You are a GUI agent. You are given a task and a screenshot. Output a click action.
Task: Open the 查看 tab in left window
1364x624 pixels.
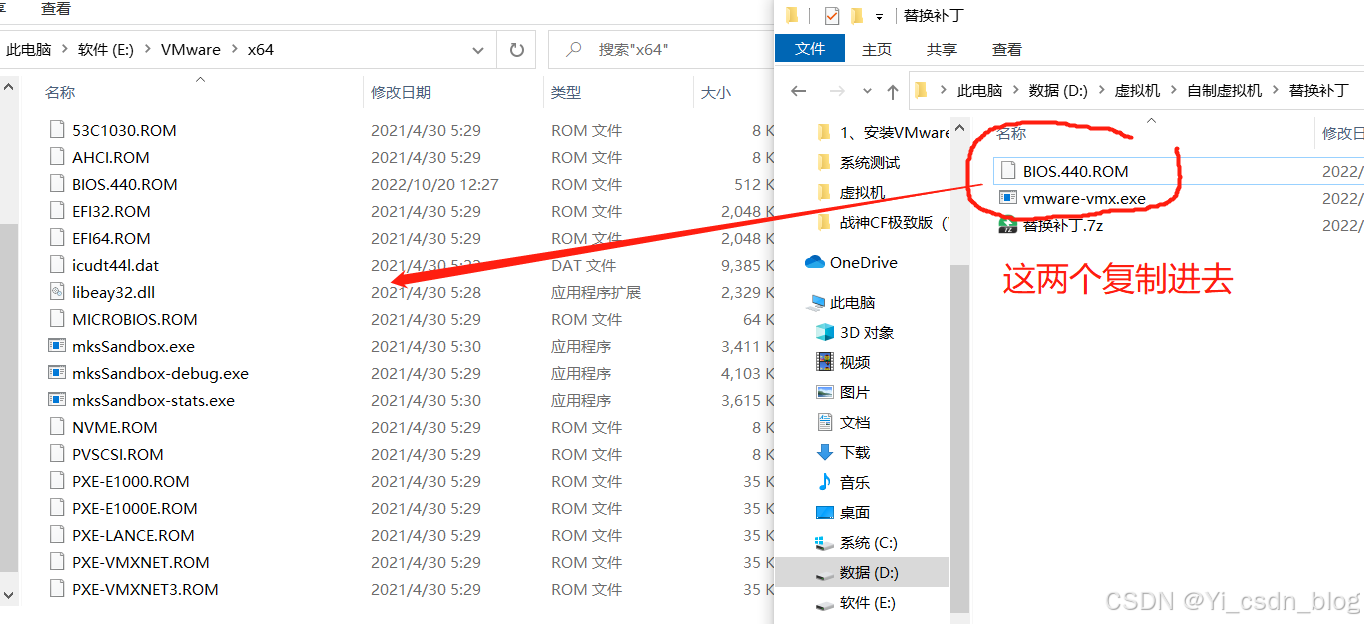(x=56, y=9)
